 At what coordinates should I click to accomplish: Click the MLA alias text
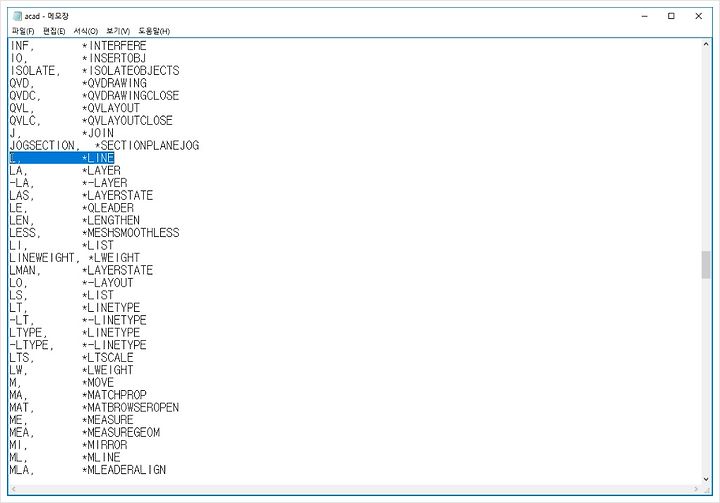(x=21, y=469)
